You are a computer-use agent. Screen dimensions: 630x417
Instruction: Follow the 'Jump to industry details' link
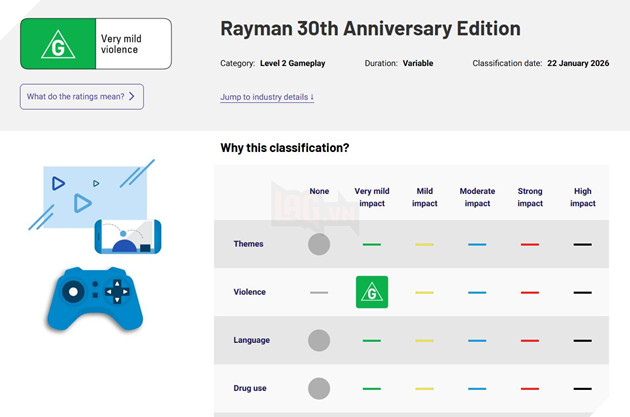click(x=267, y=97)
